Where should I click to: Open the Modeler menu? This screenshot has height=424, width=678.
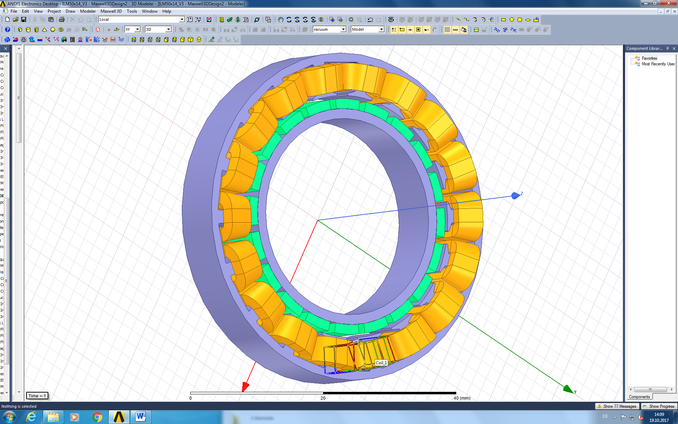[x=88, y=11]
